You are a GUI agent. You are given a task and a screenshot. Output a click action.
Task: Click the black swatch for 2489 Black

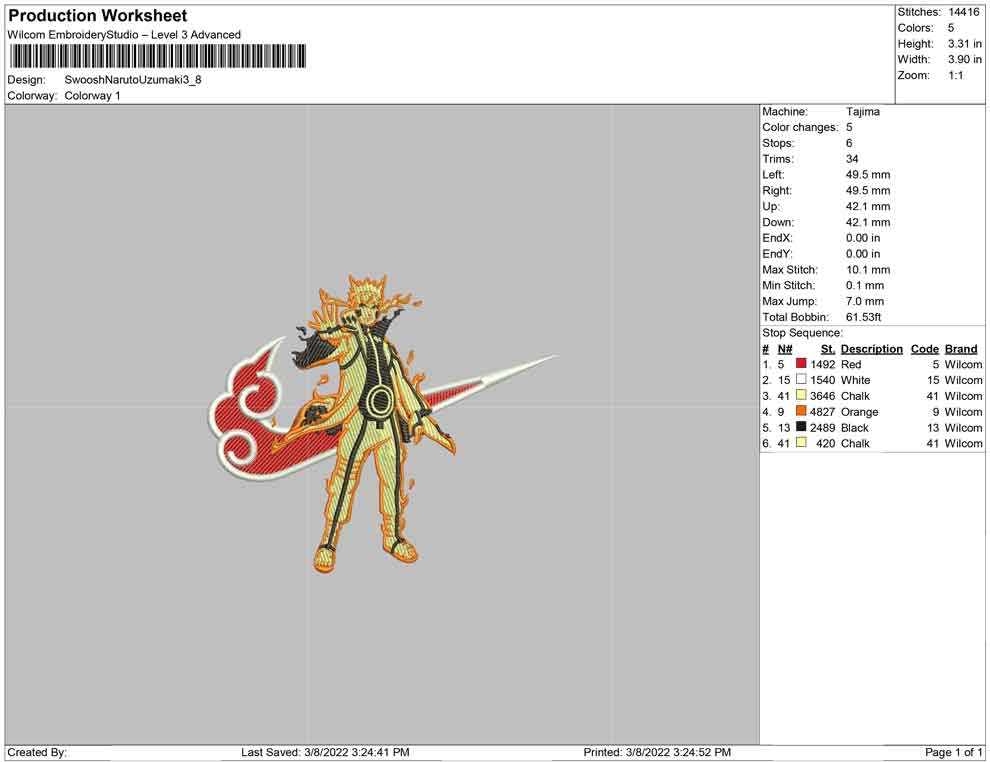[801, 427]
